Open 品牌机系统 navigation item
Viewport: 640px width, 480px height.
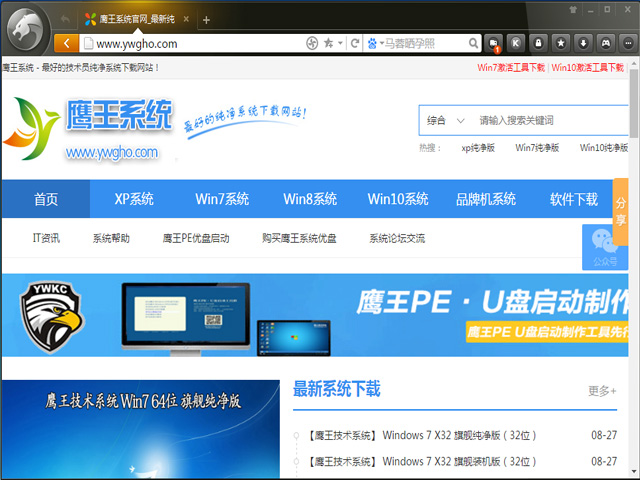click(486, 199)
